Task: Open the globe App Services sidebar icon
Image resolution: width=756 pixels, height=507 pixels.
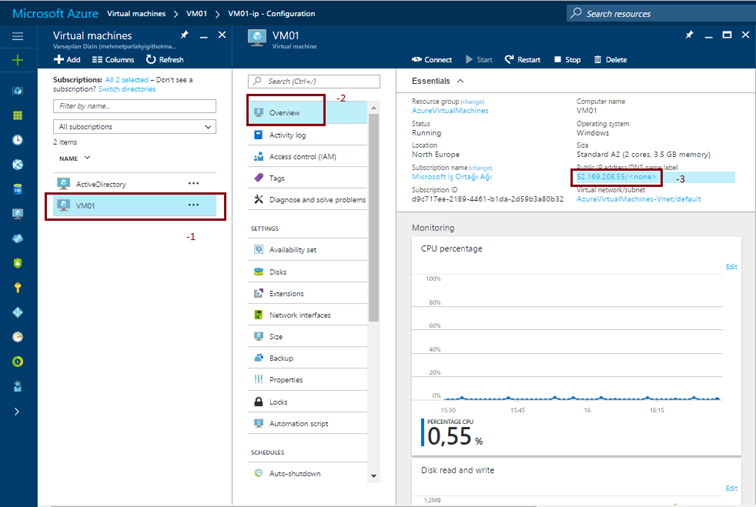Action: pos(17,164)
